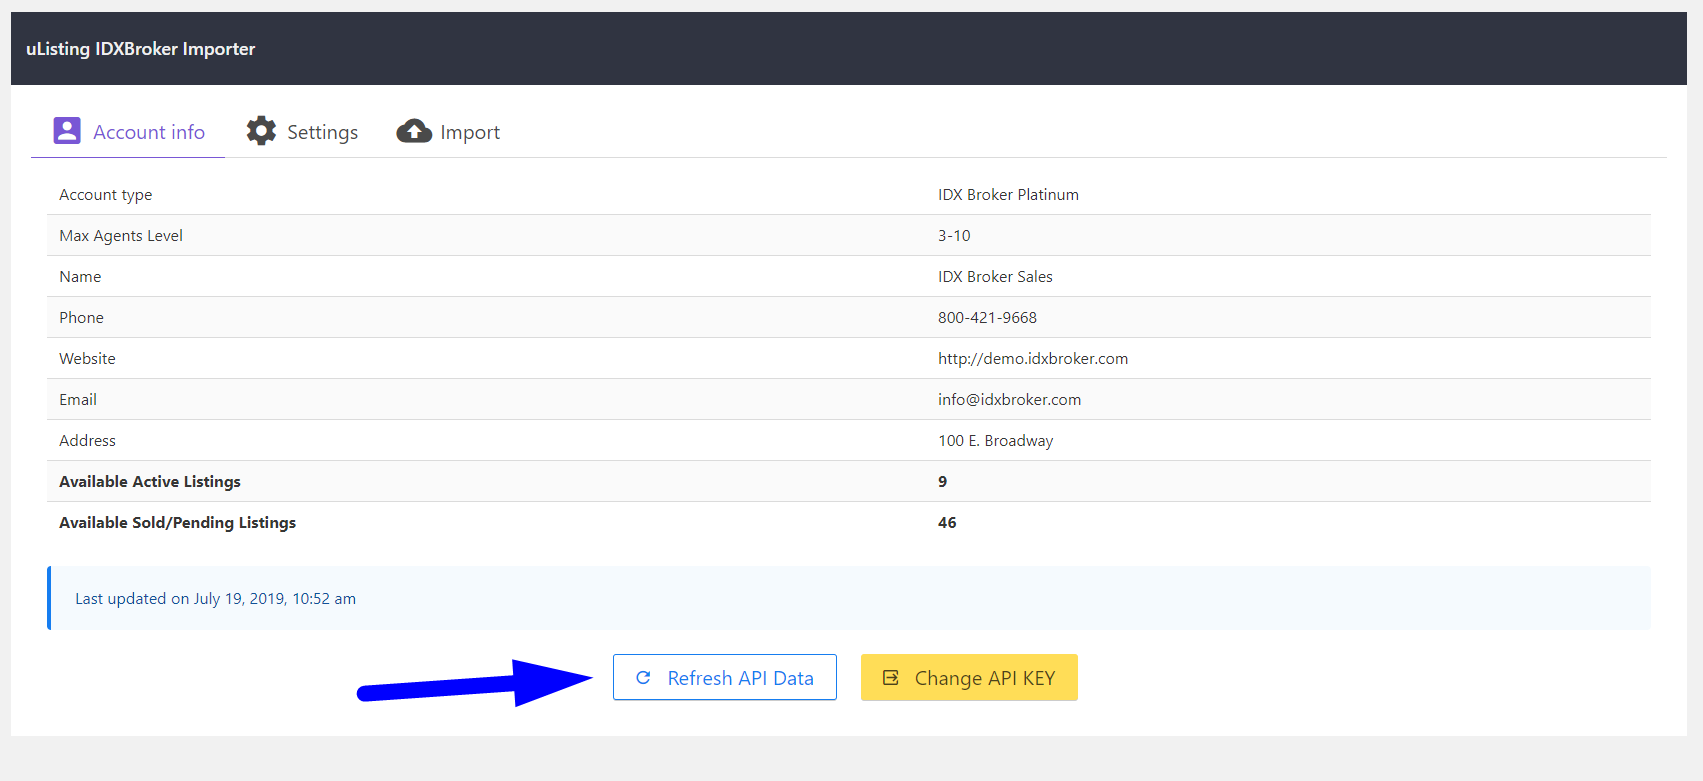Click the Settings gear icon
Viewport: 1703px width, 781px height.
pos(261,131)
